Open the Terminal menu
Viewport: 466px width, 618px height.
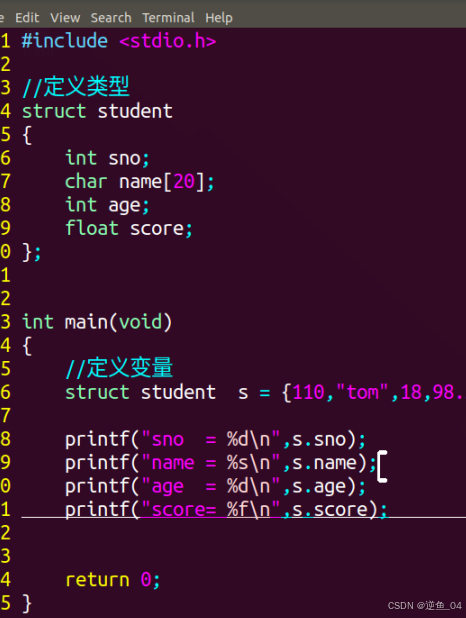tap(168, 18)
